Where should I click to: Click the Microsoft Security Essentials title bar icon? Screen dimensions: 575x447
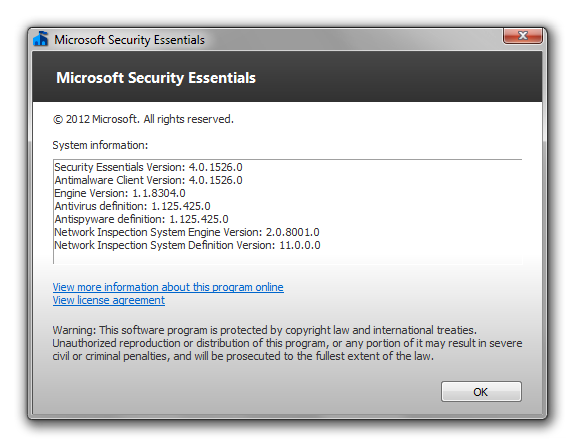pyautogui.click(x=41, y=39)
